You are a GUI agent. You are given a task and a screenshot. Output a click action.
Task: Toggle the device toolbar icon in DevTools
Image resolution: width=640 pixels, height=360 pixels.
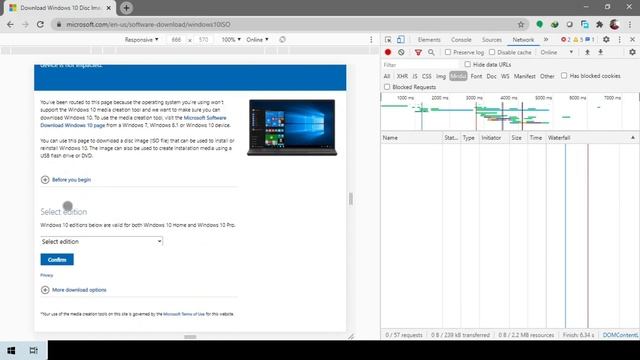400,40
